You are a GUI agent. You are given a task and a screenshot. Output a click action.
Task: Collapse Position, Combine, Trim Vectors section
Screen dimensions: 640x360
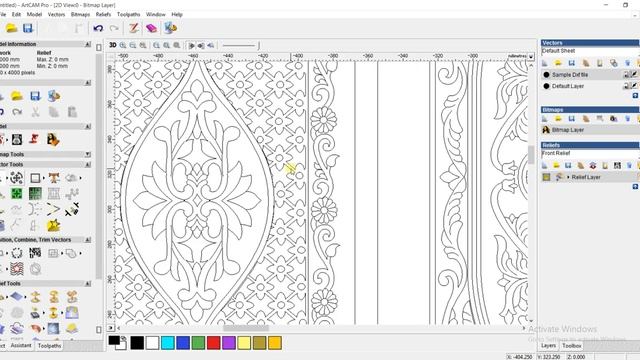point(88,240)
